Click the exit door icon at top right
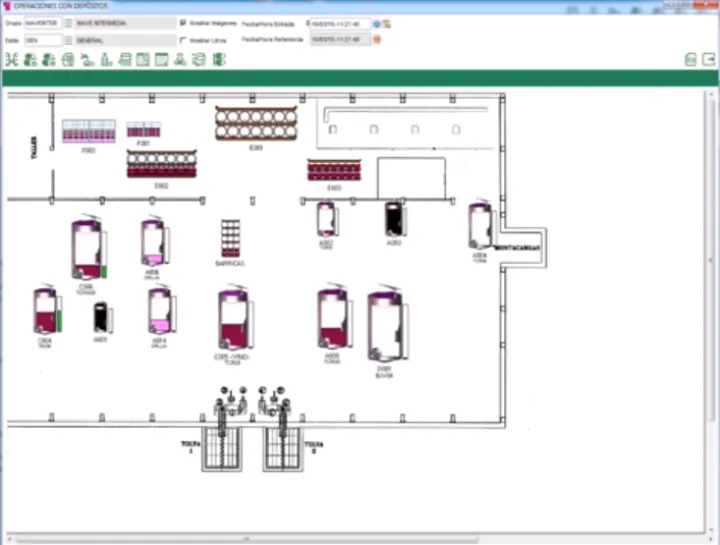Viewport: 720px width, 545px height. (x=708, y=60)
